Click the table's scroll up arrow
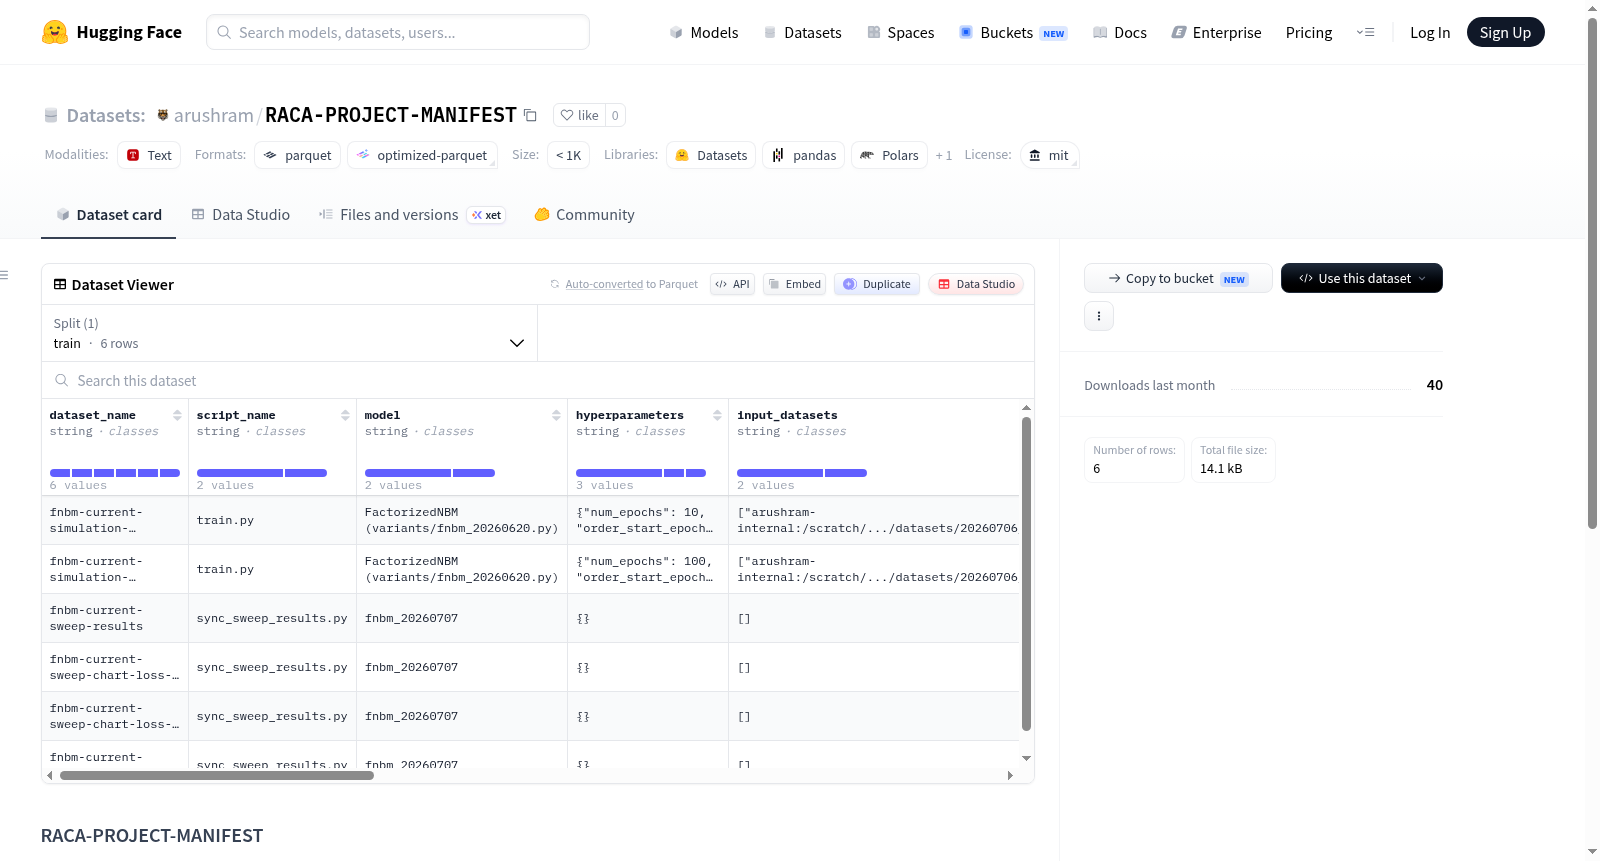1600x861 pixels. click(x=1026, y=408)
